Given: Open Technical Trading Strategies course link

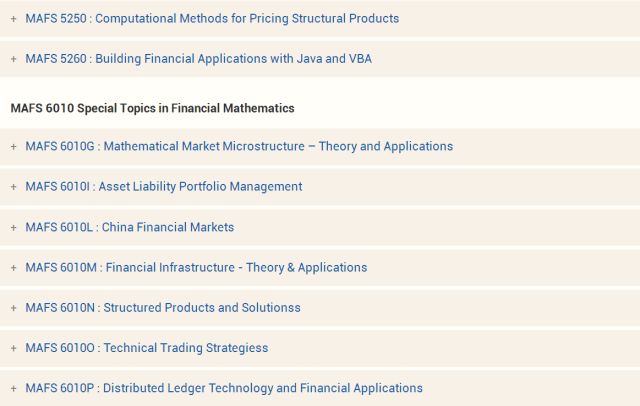Looking at the screenshot, I should tap(147, 348).
